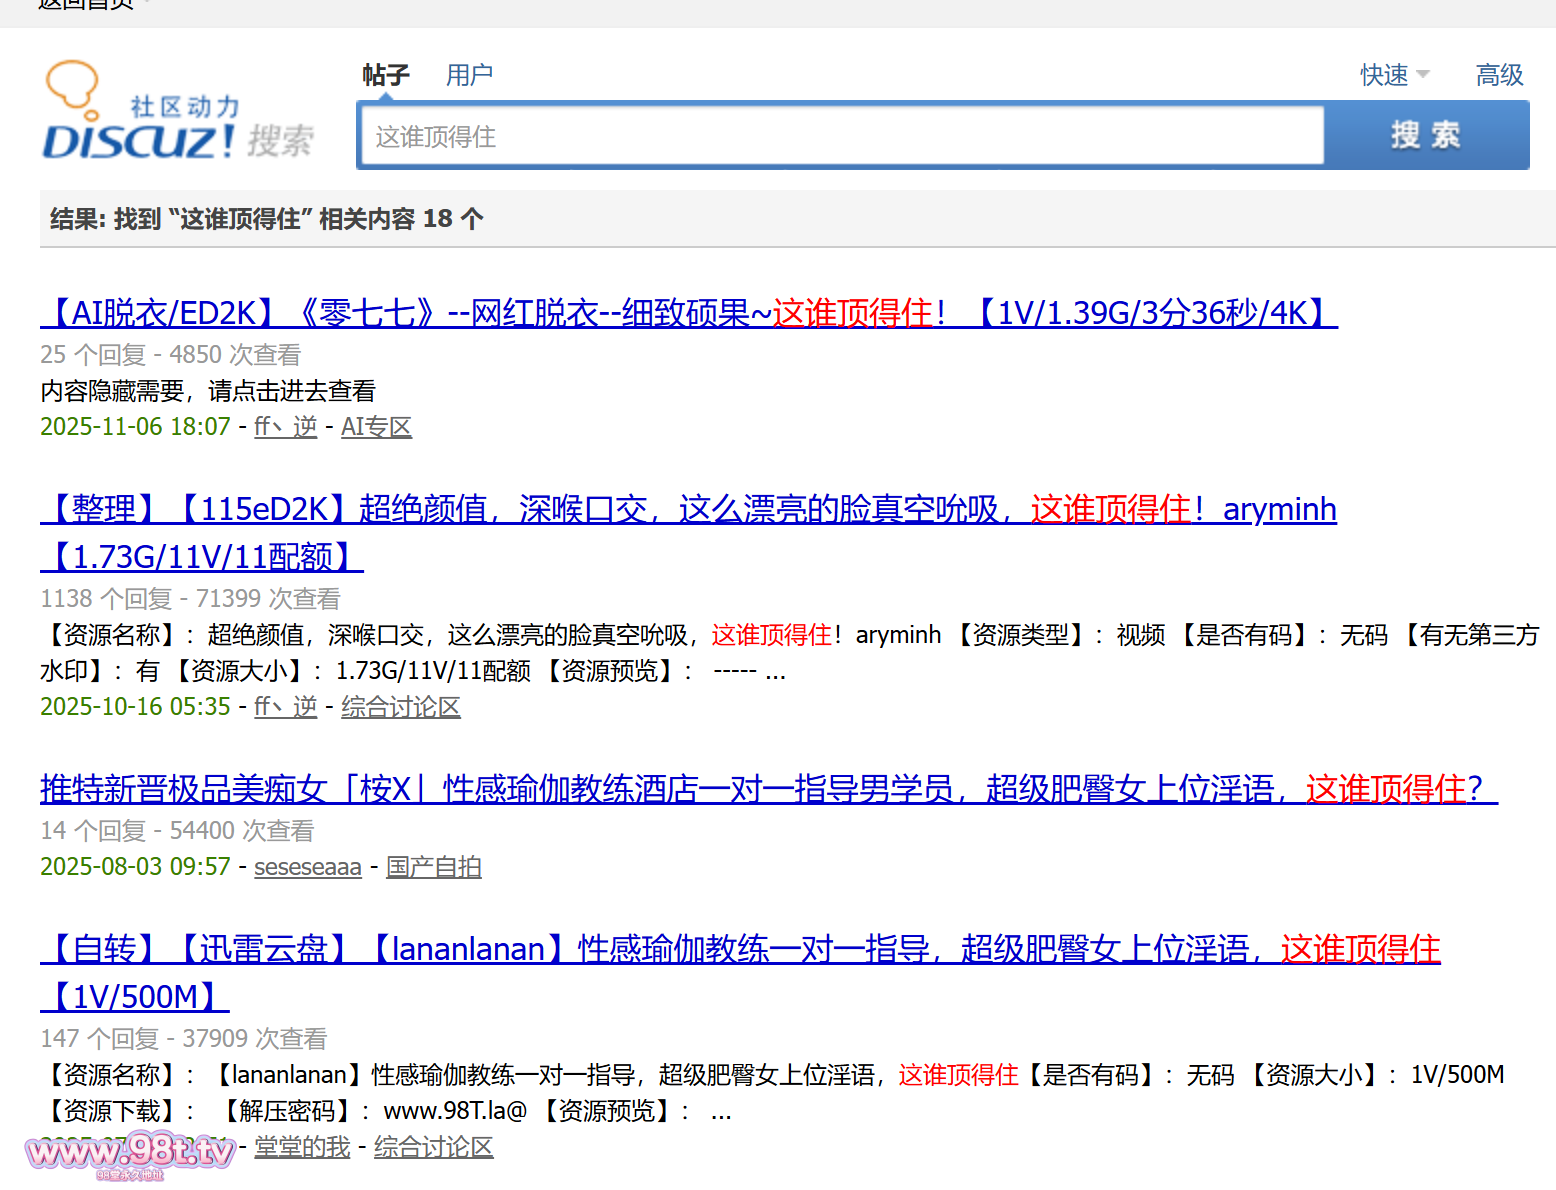
Task: Click the pink watermark logo at bottom-left
Action: coord(130,1153)
